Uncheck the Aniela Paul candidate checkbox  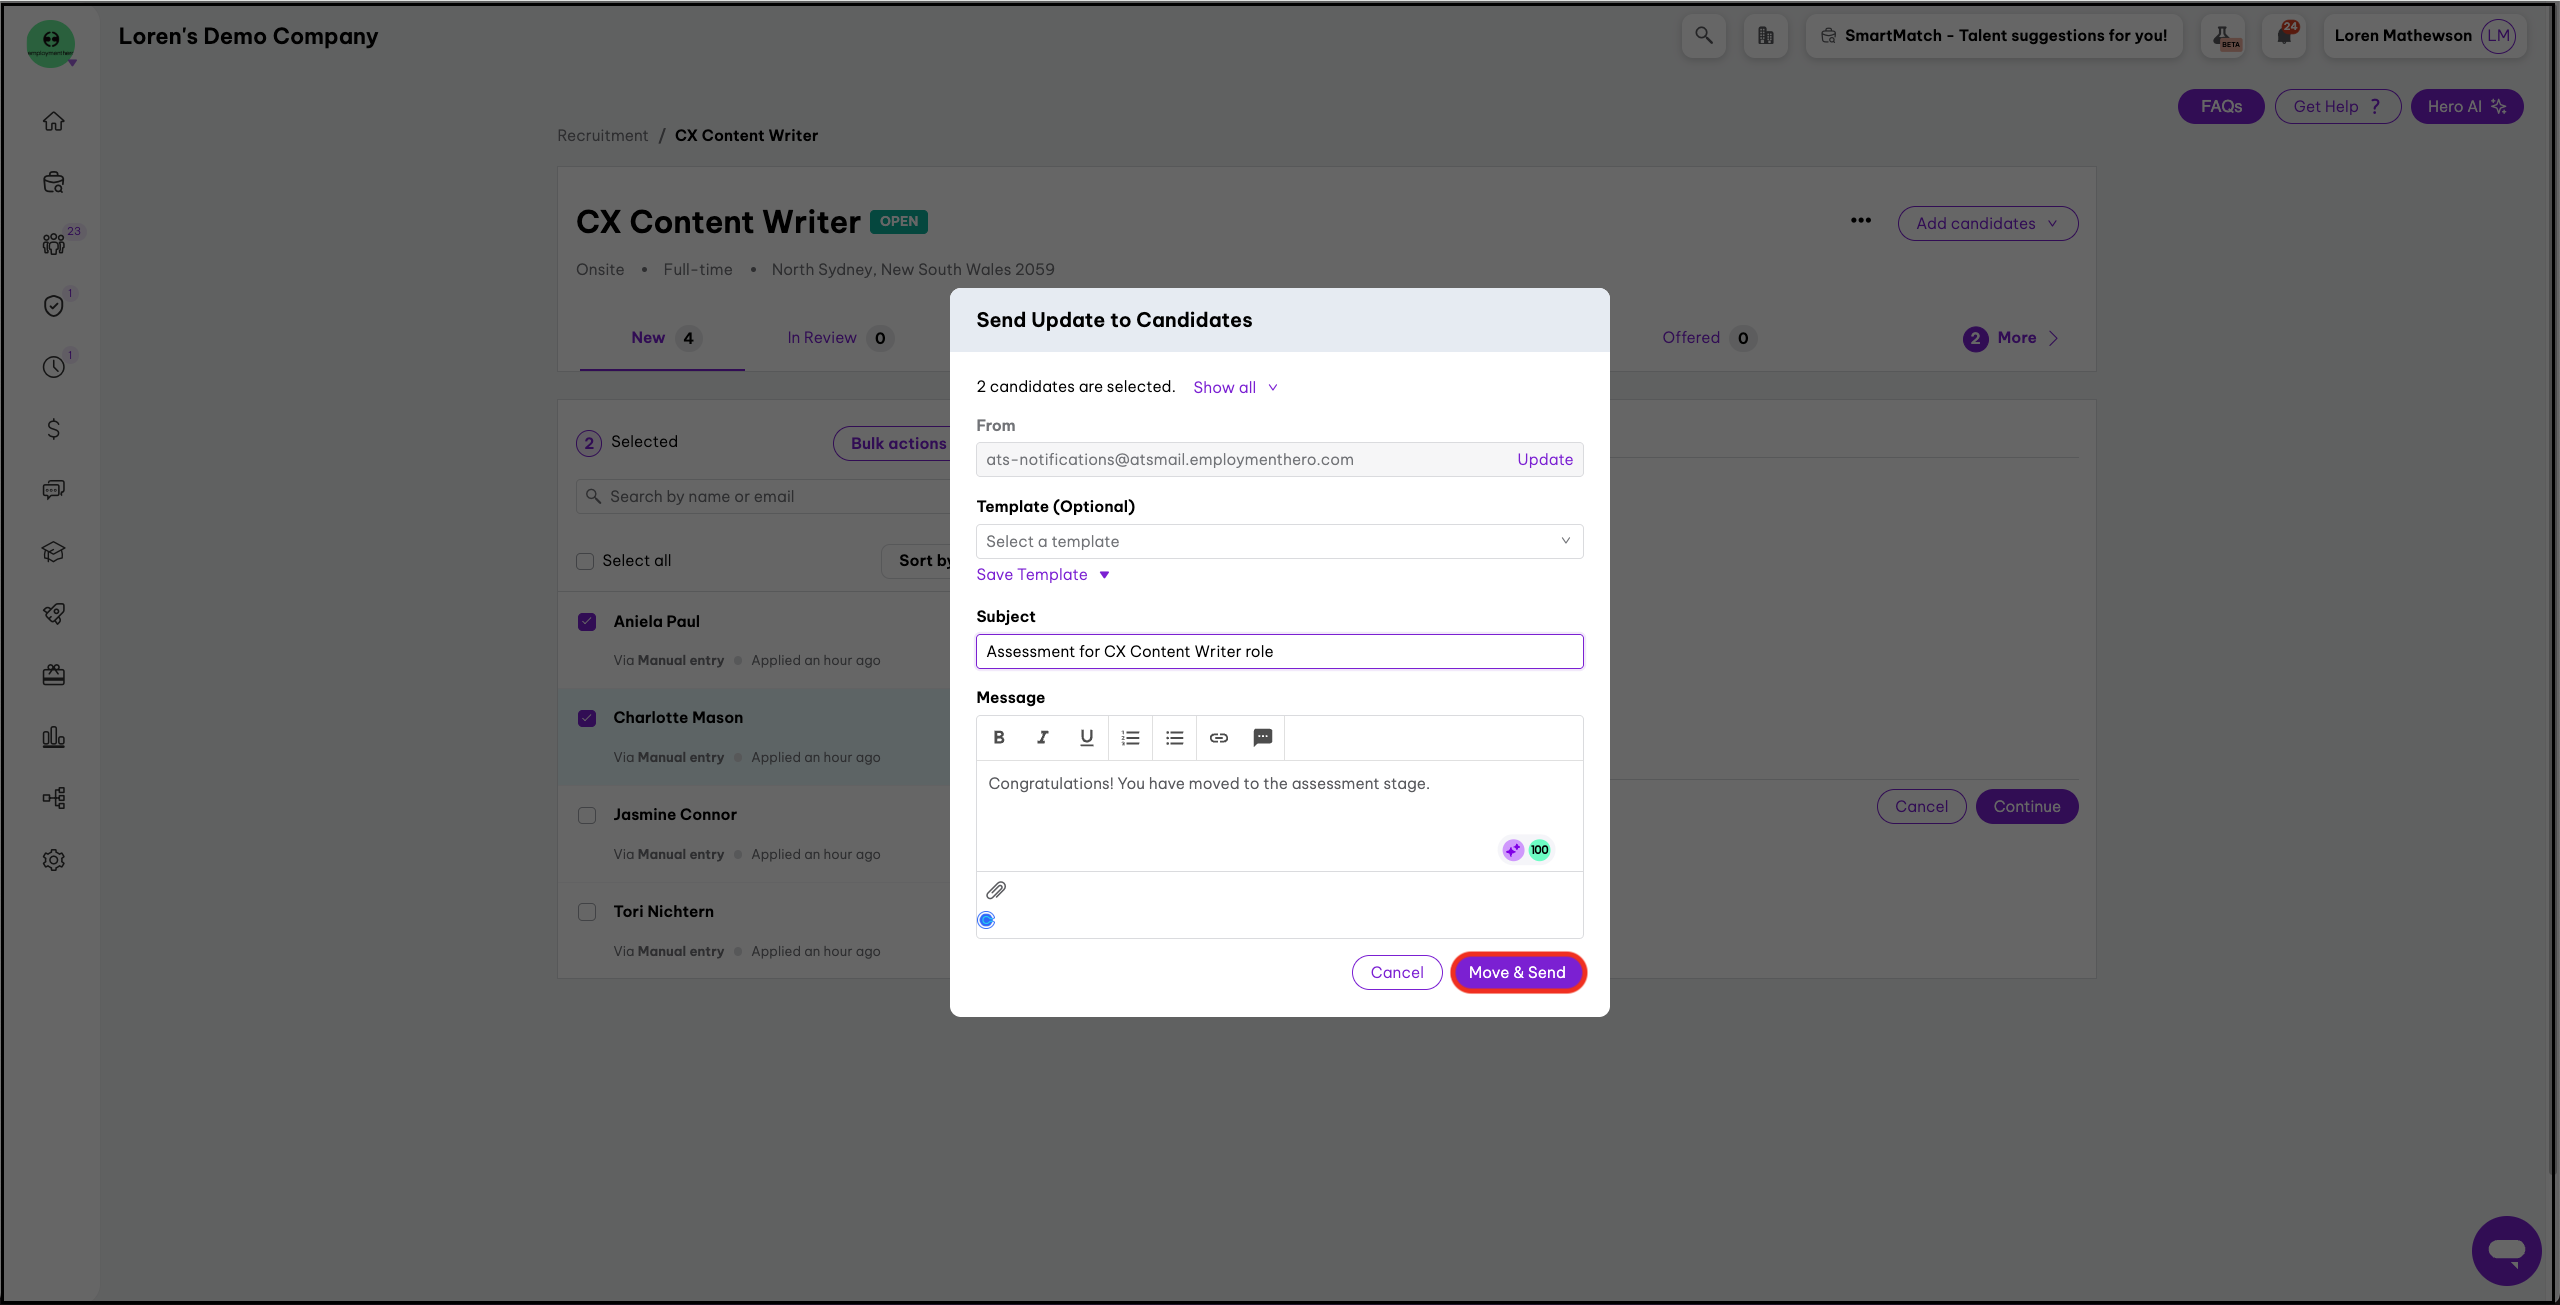point(587,622)
